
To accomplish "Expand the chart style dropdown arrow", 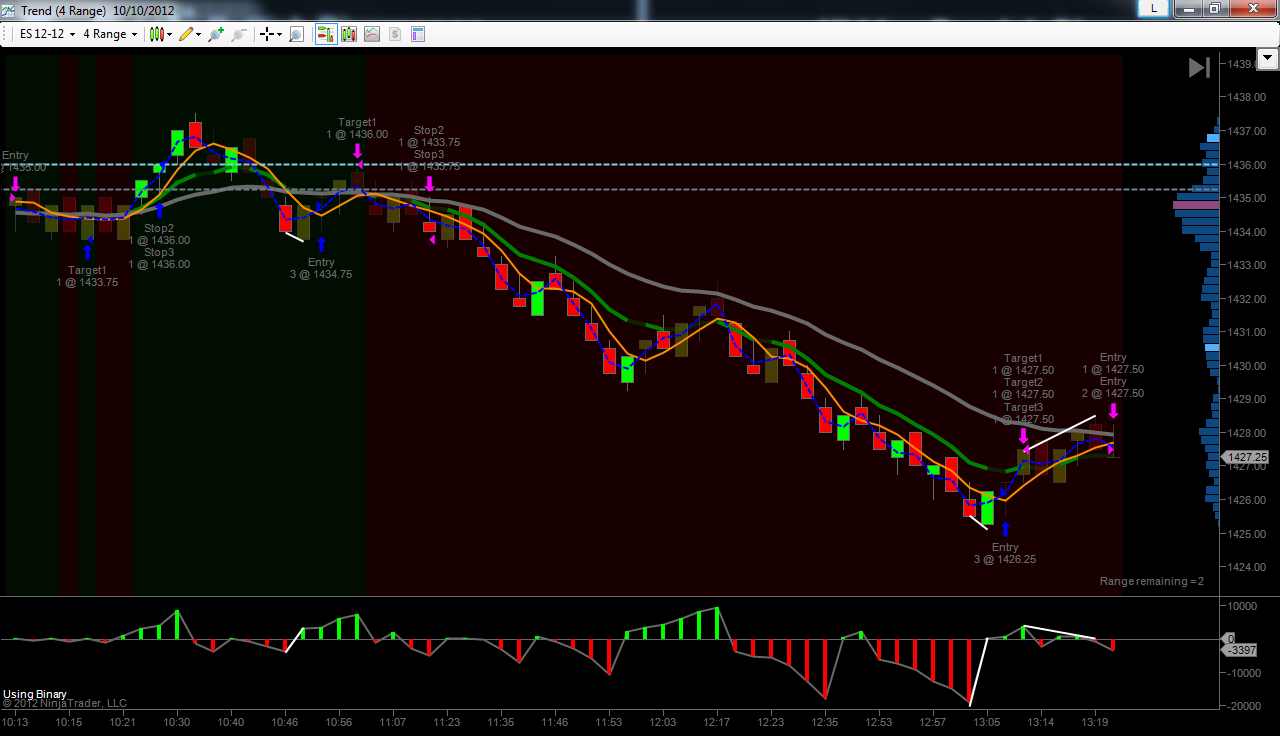I will (169, 34).
